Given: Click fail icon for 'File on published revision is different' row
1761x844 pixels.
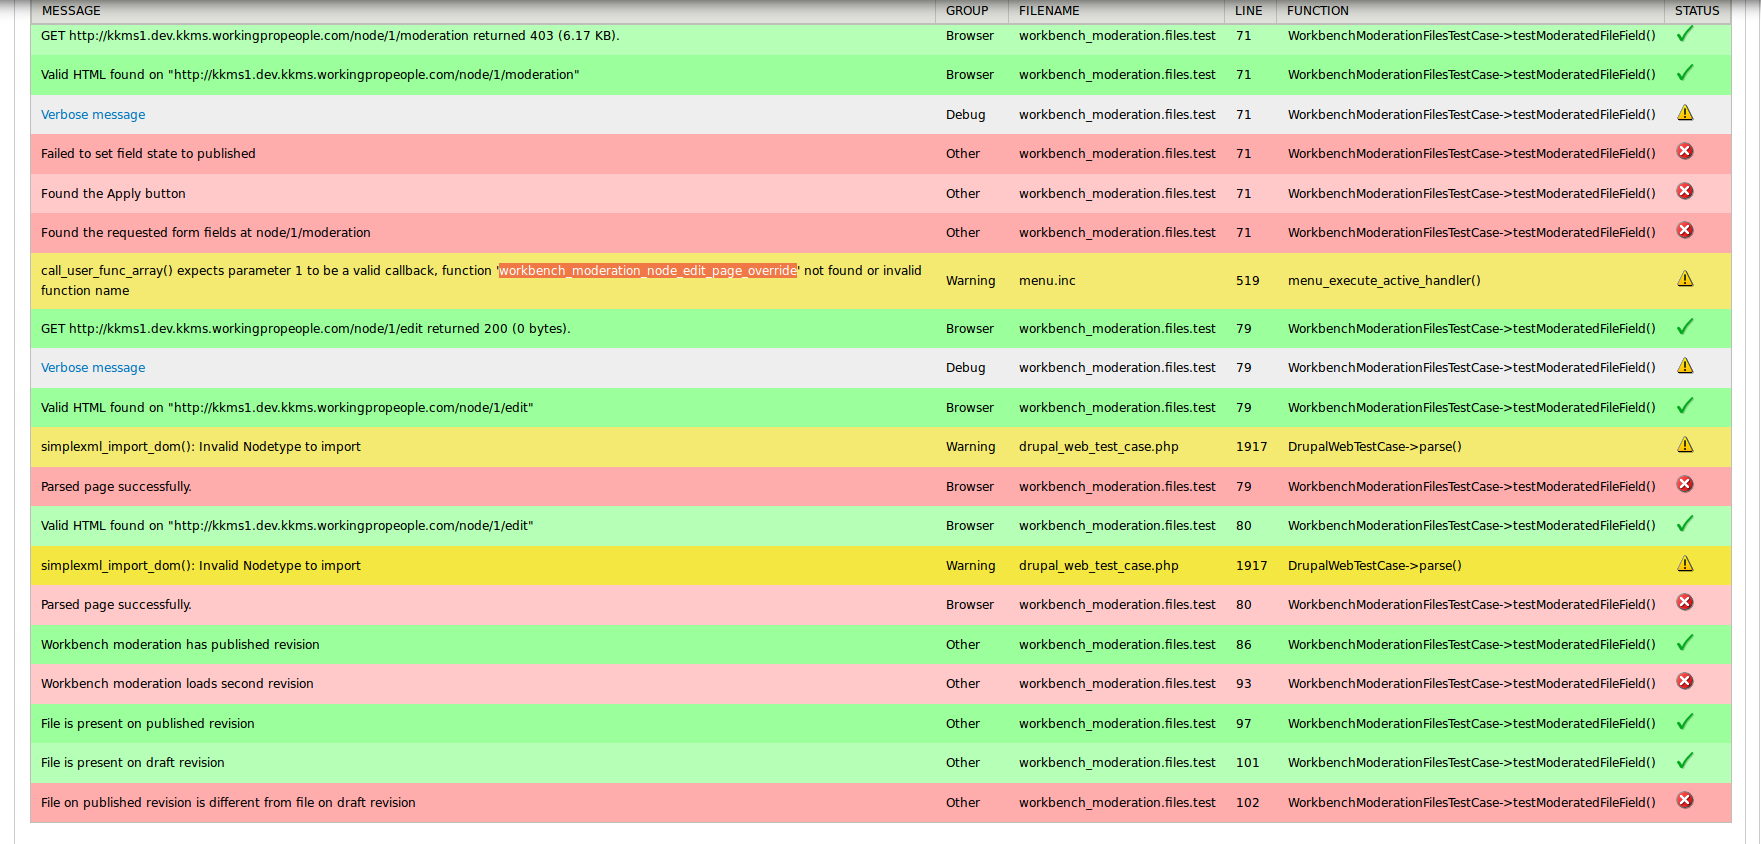Looking at the screenshot, I should [1685, 800].
